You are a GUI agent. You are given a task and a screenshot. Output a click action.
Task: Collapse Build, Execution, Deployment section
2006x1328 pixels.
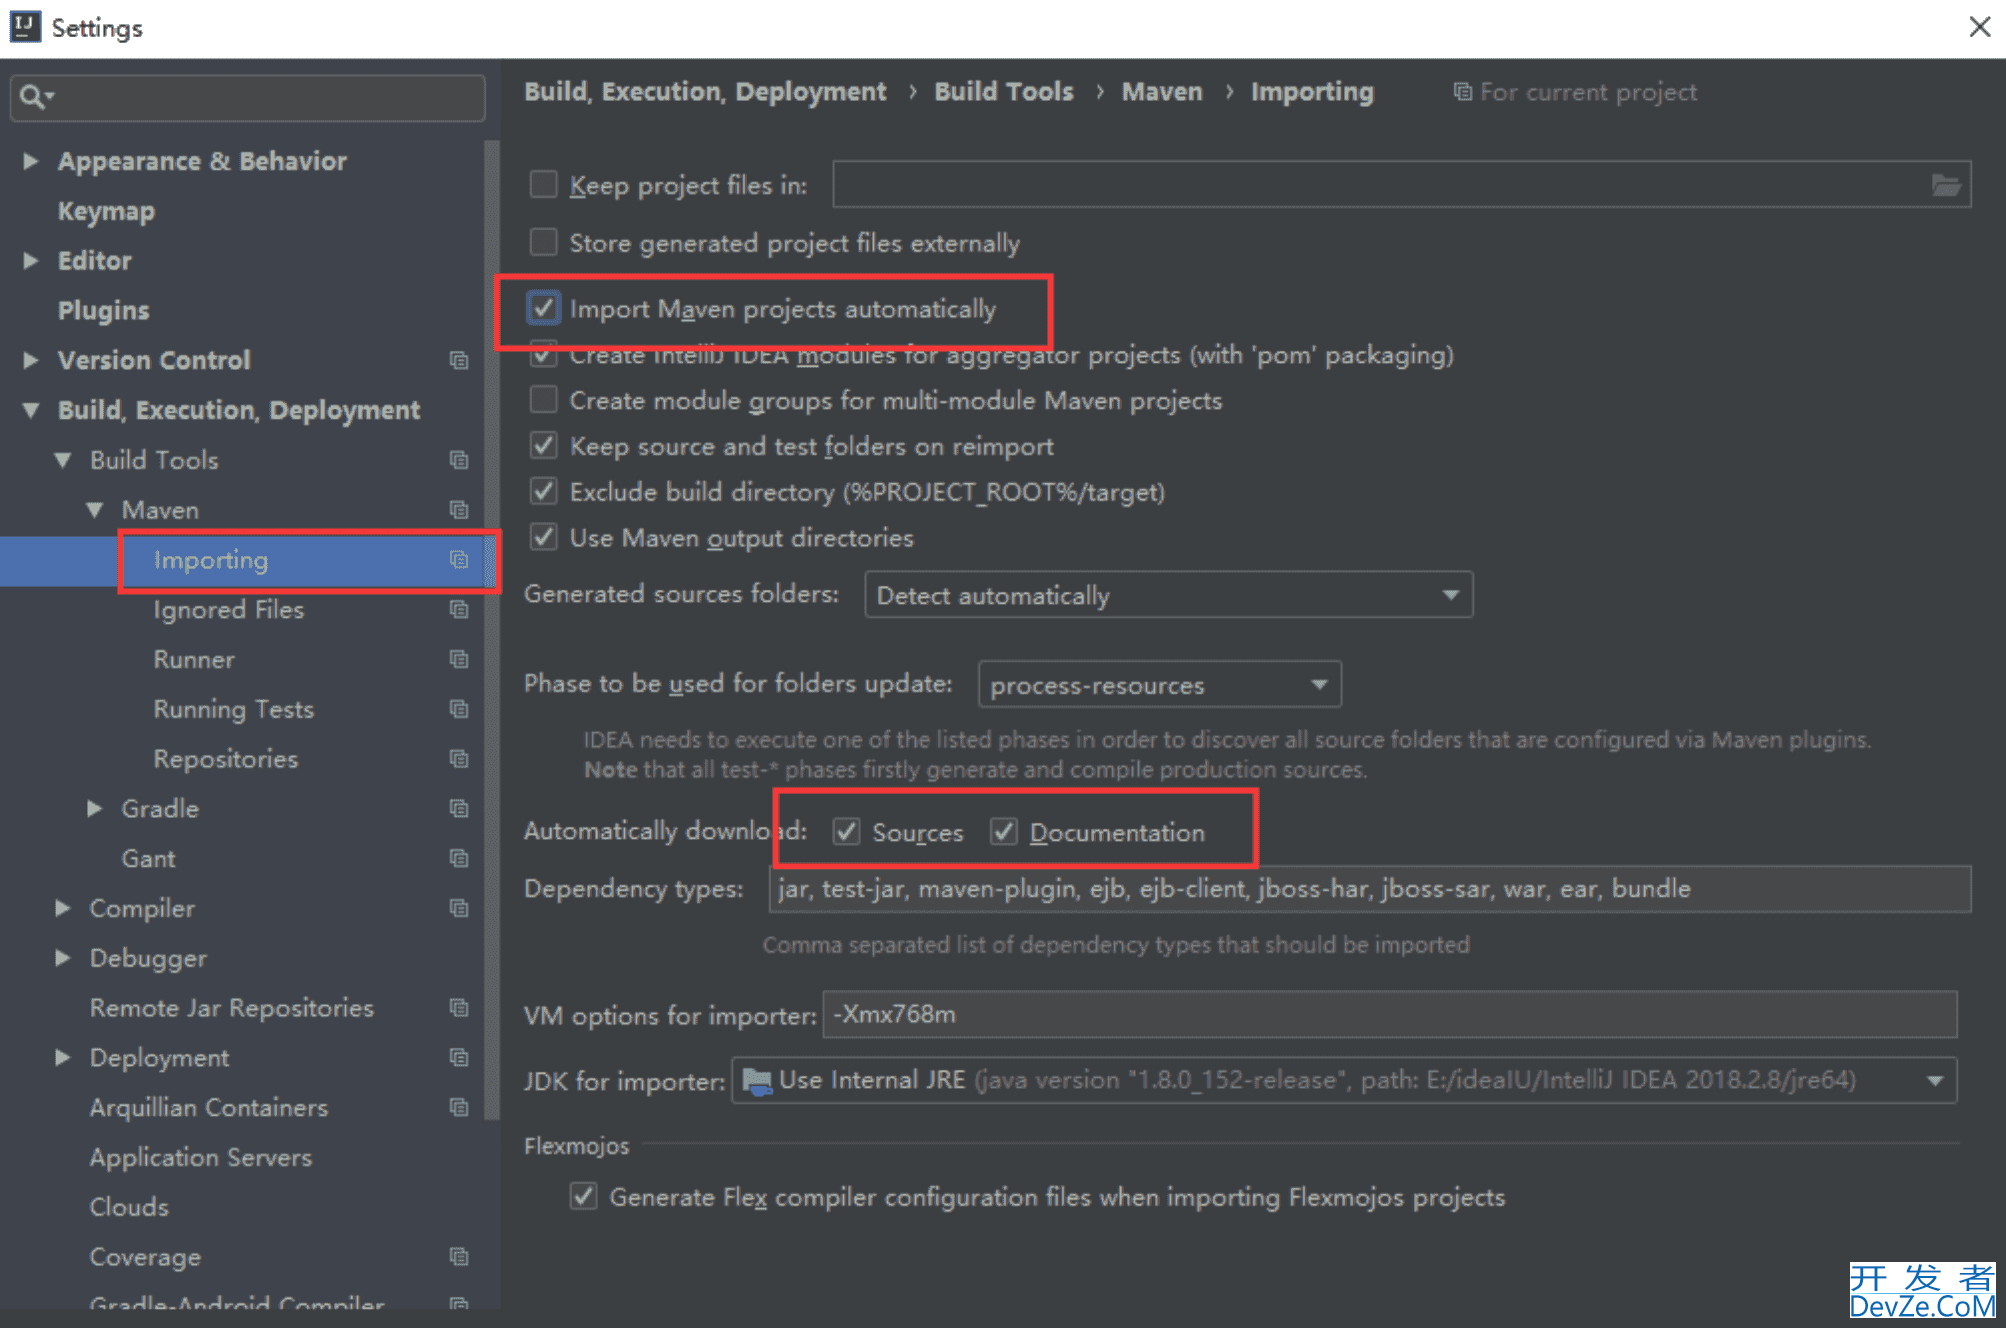click(31, 410)
